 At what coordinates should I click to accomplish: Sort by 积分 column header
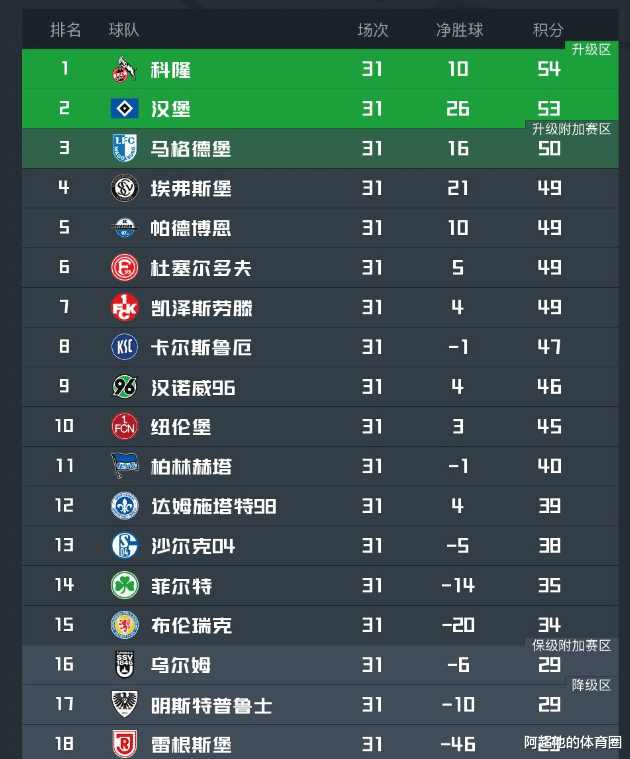[548, 30]
